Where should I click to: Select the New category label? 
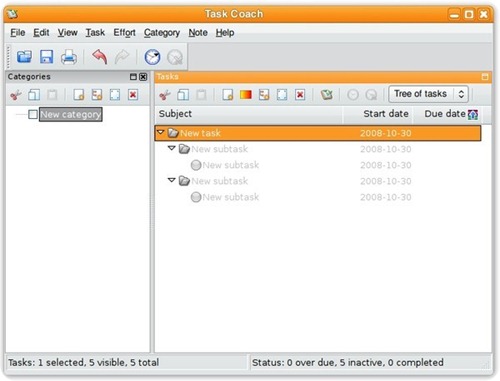tap(70, 114)
